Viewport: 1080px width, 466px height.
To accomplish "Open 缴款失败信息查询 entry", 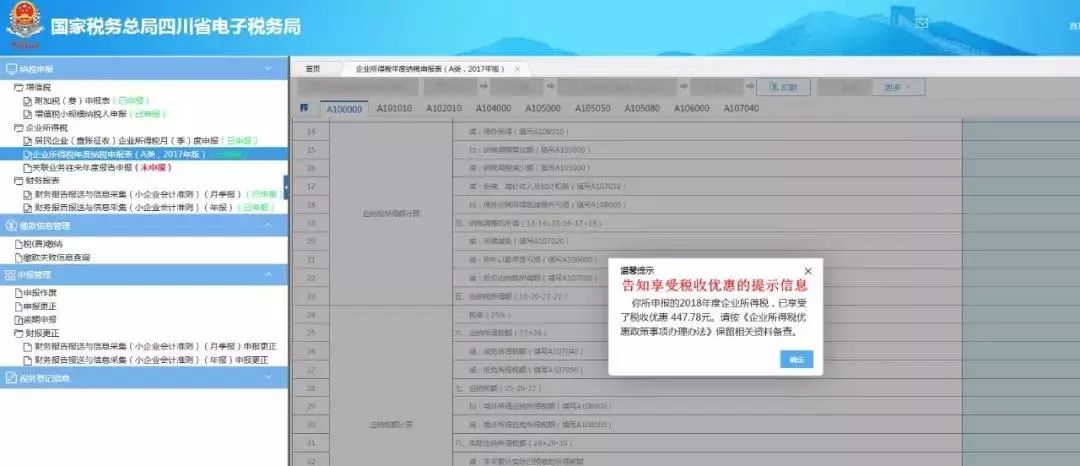I will coord(56,257).
